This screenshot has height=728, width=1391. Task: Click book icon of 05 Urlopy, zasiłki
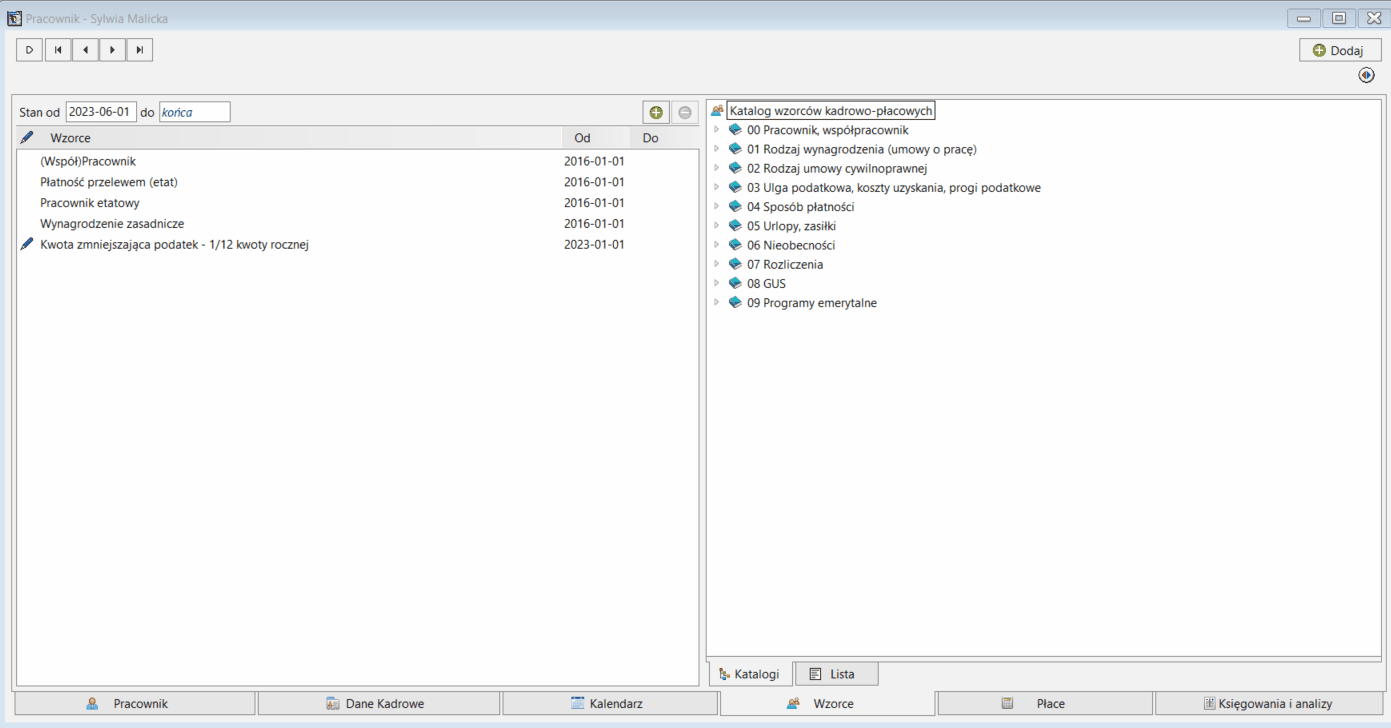pyautogui.click(x=736, y=226)
